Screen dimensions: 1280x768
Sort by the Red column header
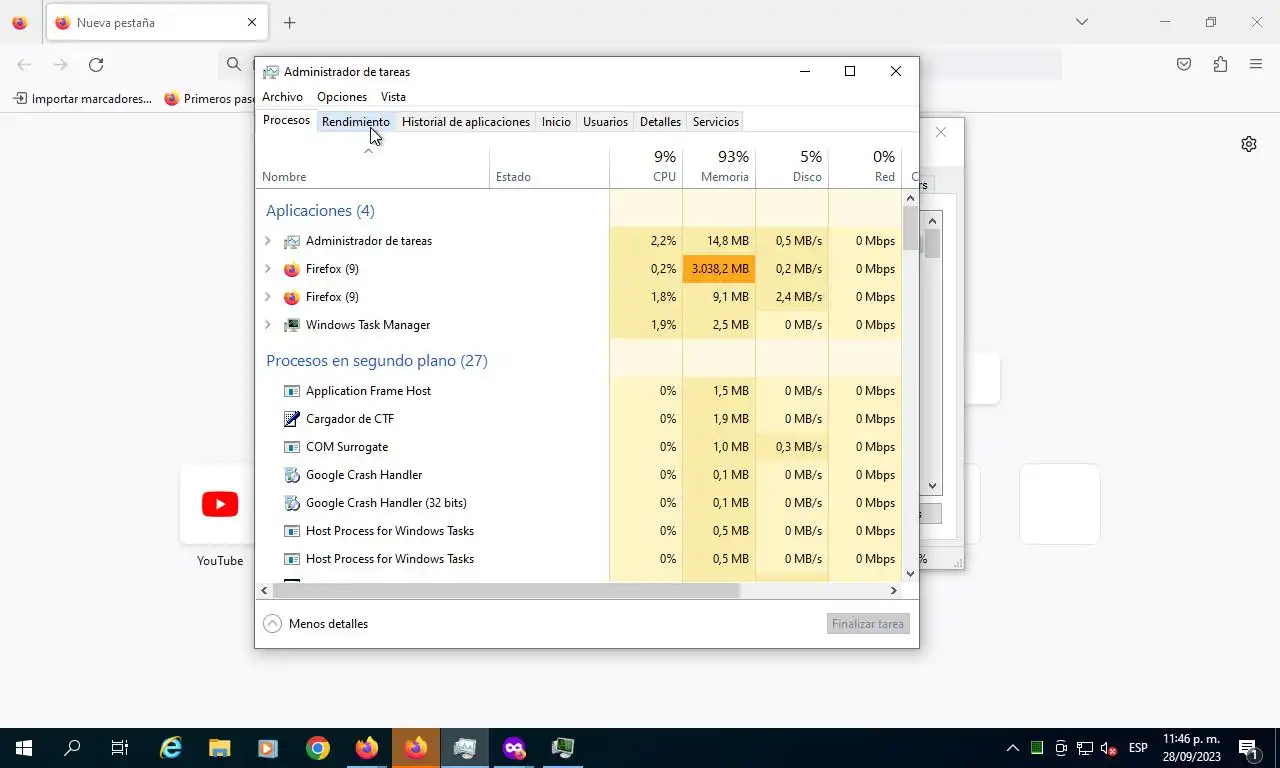[865, 168]
